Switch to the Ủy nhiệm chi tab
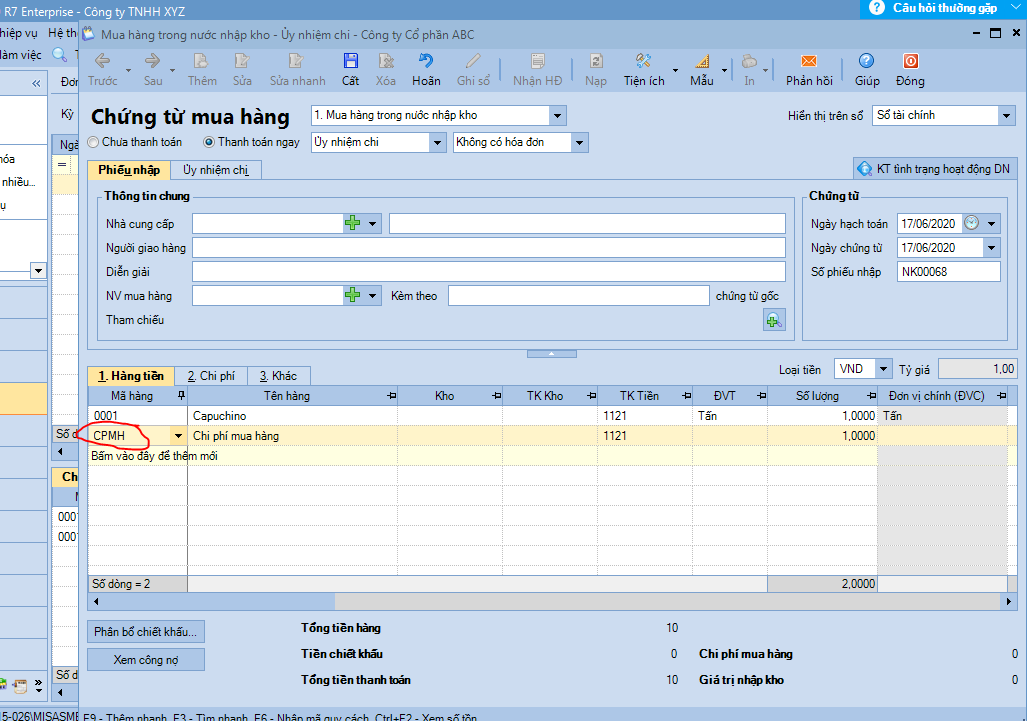1027x721 pixels. click(x=215, y=170)
